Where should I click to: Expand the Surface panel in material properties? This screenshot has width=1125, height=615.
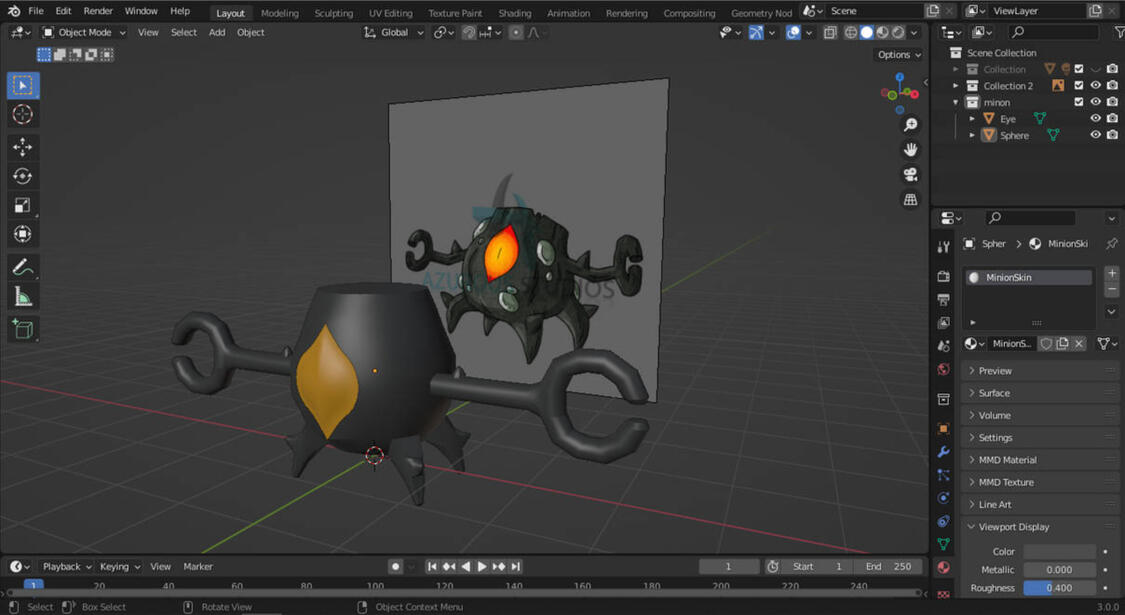point(990,392)
